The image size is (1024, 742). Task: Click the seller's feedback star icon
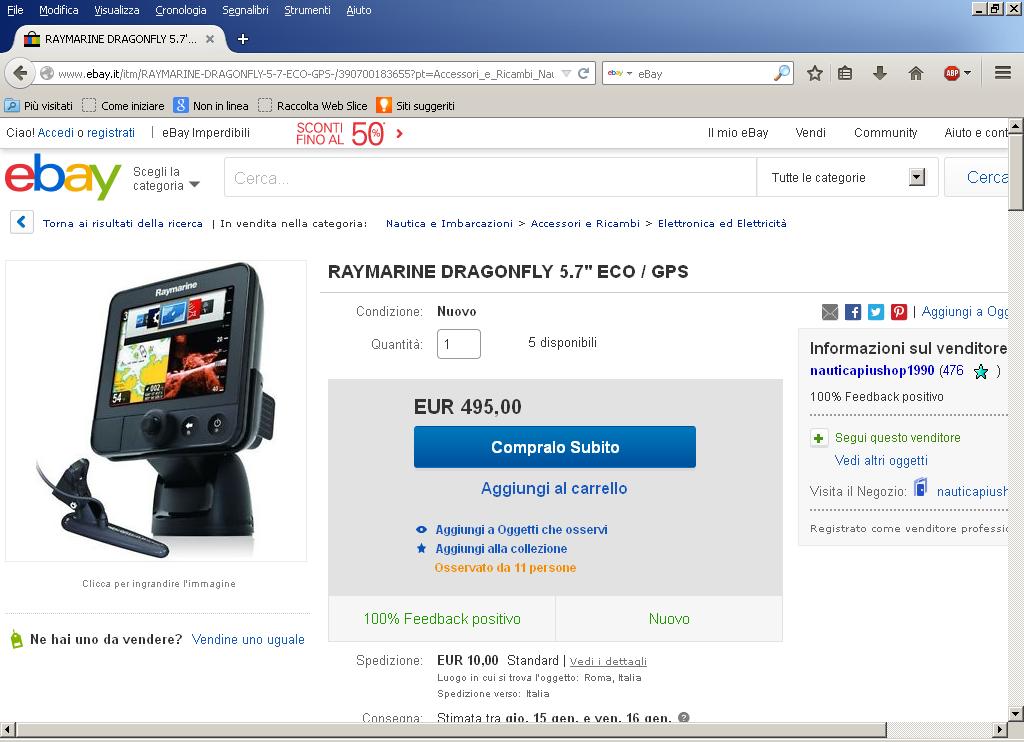pyautogui.click(x=980, y=372)
